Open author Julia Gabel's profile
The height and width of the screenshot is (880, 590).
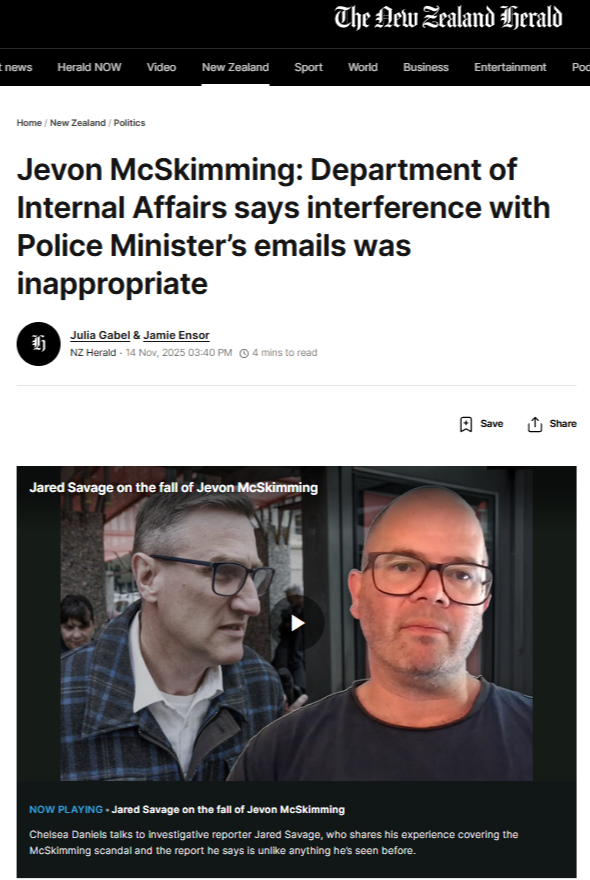pos(100,335)
